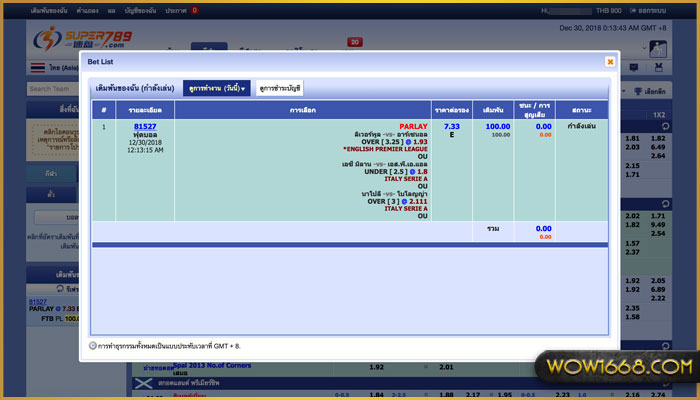Click the red 20 counter badge
Image resolution: width=700 pixels, height=400 pixels.
coord(354,42)
